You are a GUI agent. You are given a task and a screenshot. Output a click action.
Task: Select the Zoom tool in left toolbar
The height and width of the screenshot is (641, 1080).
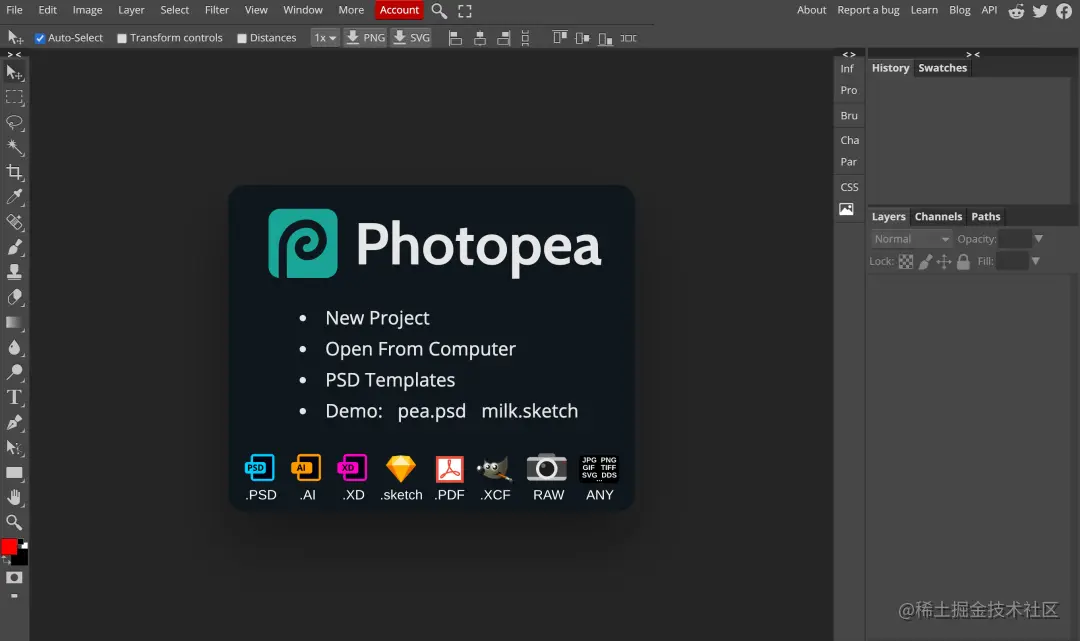[x=14, y=522]
